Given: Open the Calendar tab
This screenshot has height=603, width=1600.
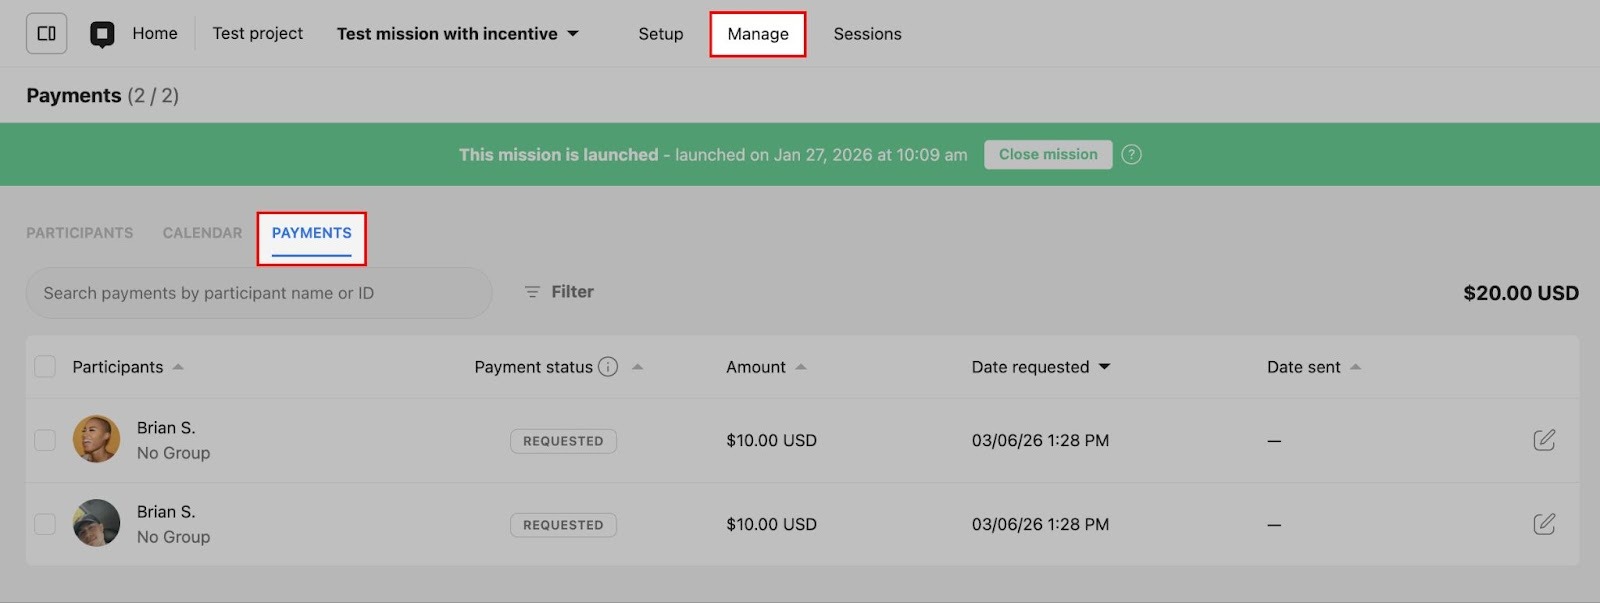Looking at the screenshot, I should click(x=202, y=233).
